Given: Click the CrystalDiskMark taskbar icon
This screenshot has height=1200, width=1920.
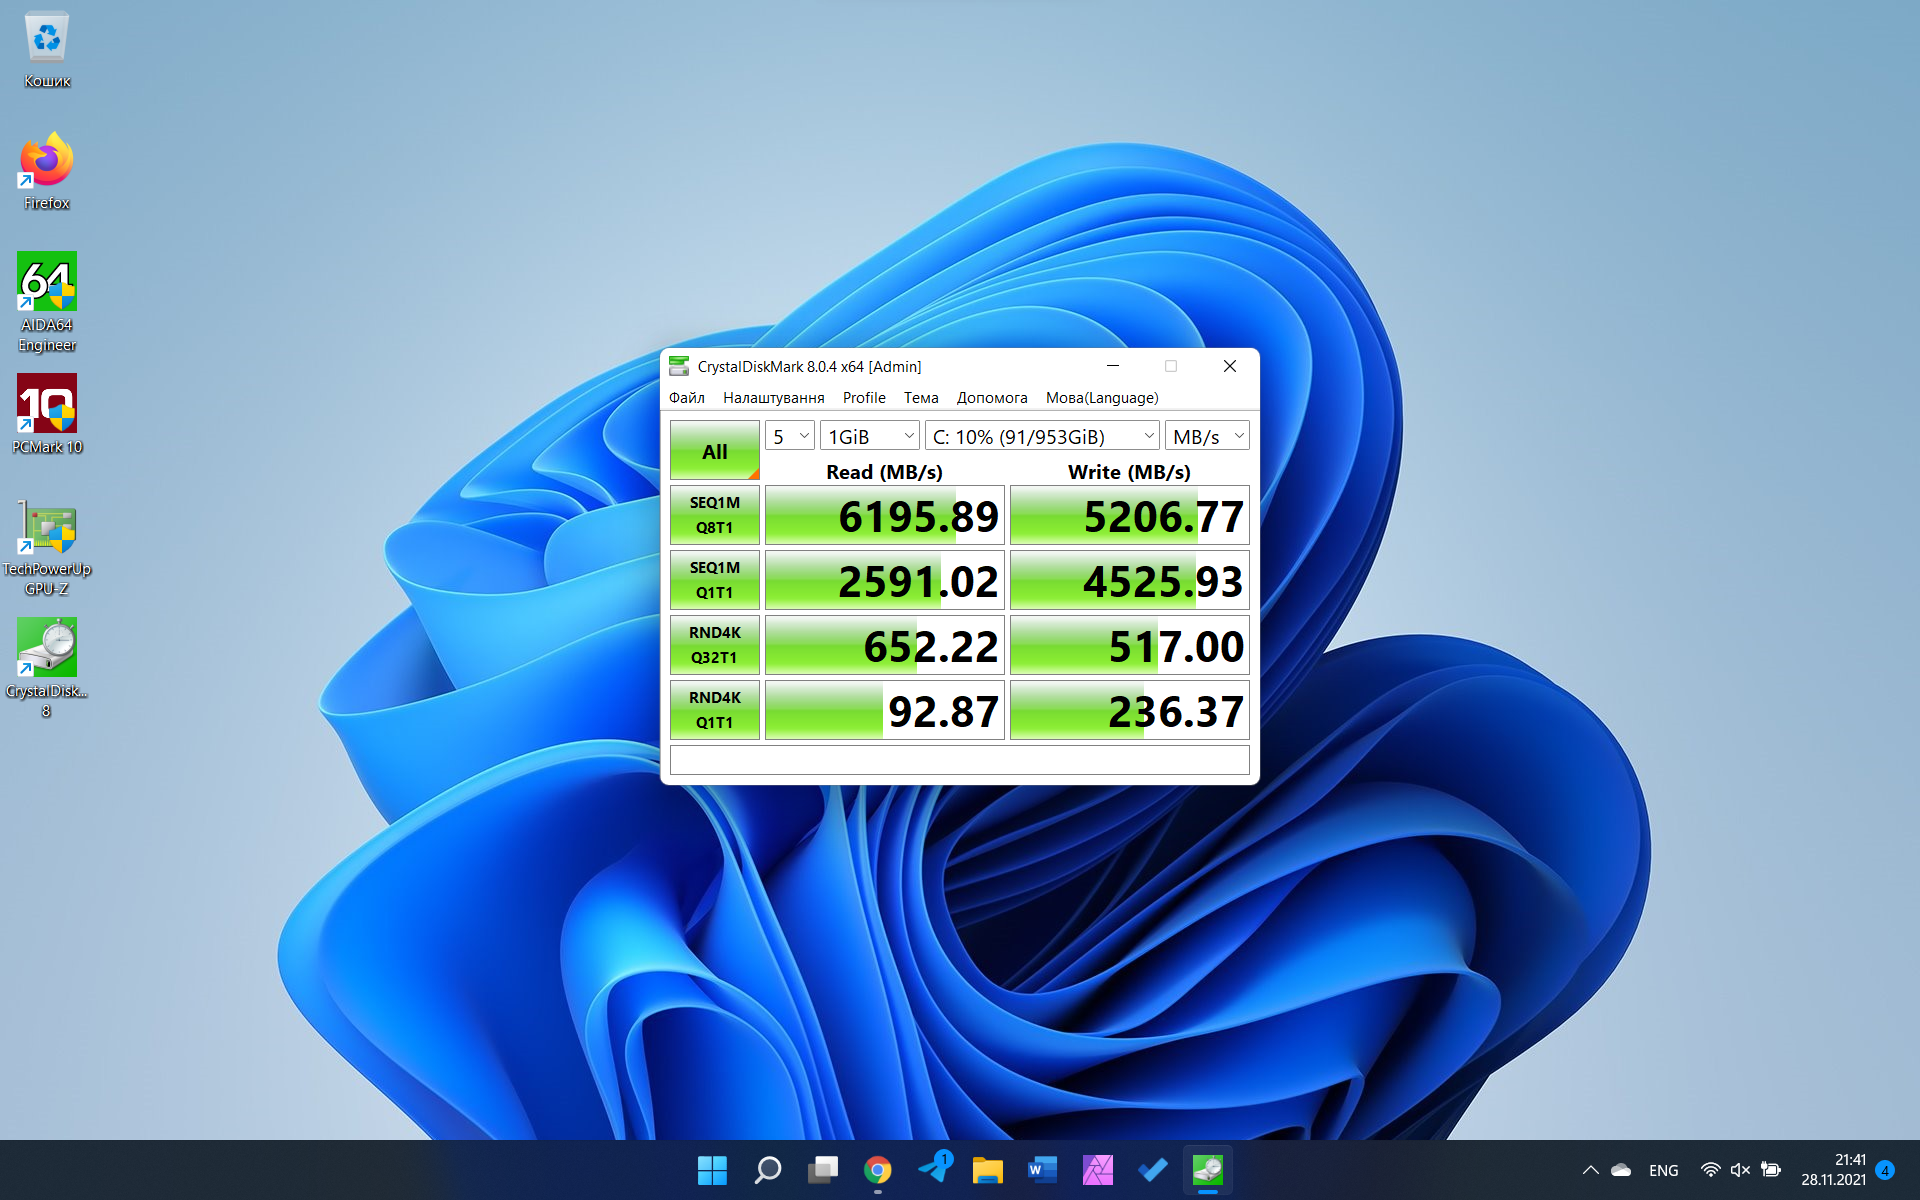Looking at the screenshot, I should tap(1208, 1170).
